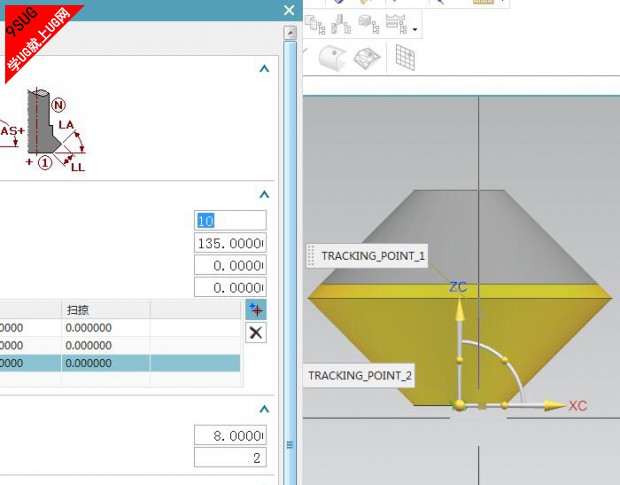The height and width of the screenshot is (485, 620).
Task: Click the first 0.0000 field below 135.0000
Action: tap(230, 265)
